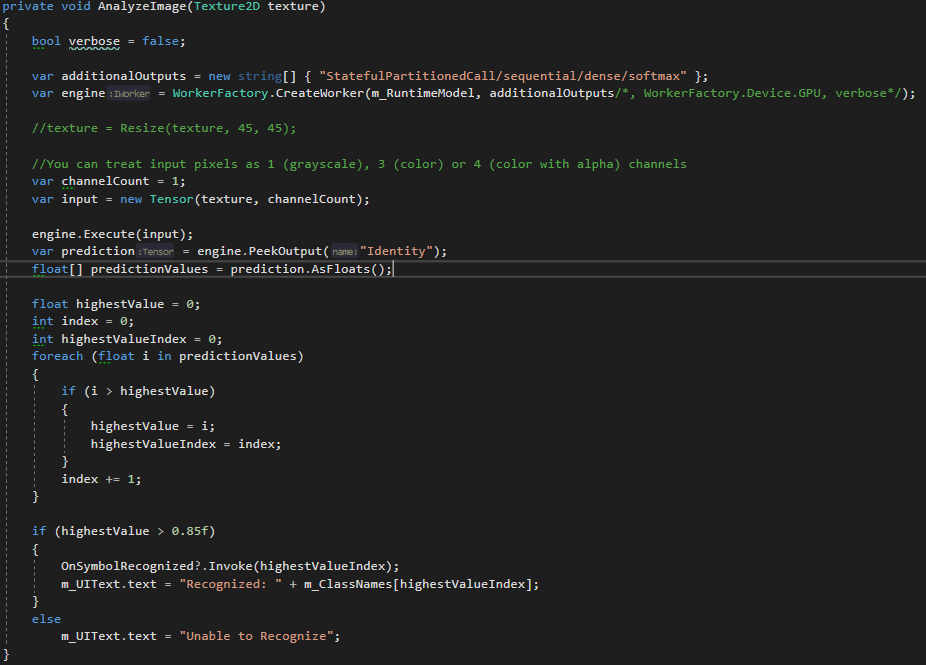926x665 pixels.
Task: Click the "StatefulPartitionedCall/sequential/dense/softmax" string literal
Action: click(503, 76)
